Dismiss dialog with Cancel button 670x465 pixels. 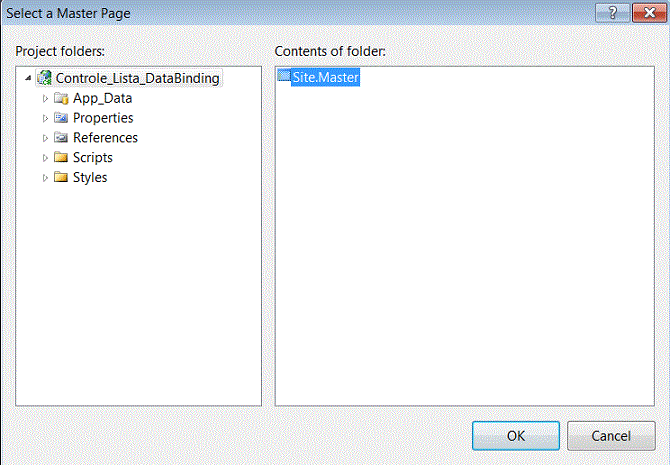click(611, 436)
